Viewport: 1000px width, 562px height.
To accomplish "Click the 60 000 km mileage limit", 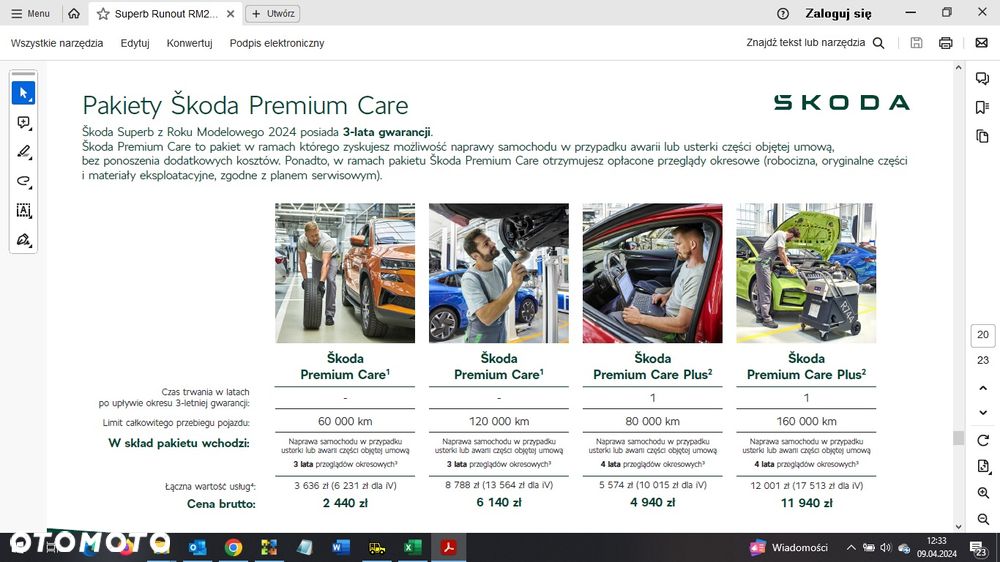I will pyautogui.click(x=345, y=421).
